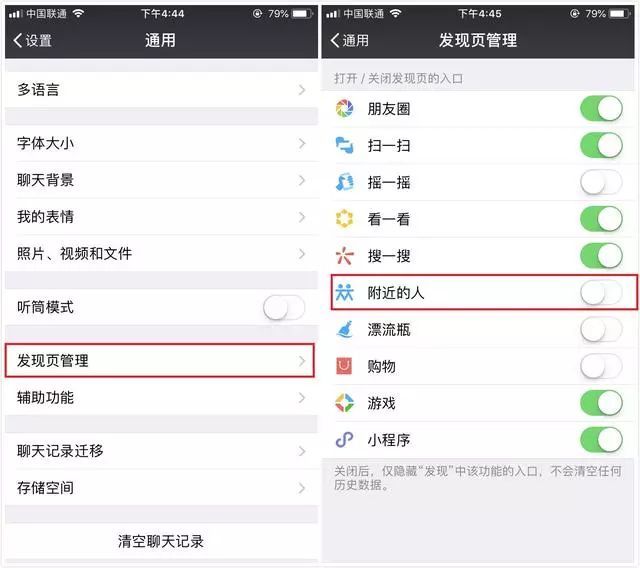
Task: Turn off the 朋友圈 switch
Action: click(601, 109)
